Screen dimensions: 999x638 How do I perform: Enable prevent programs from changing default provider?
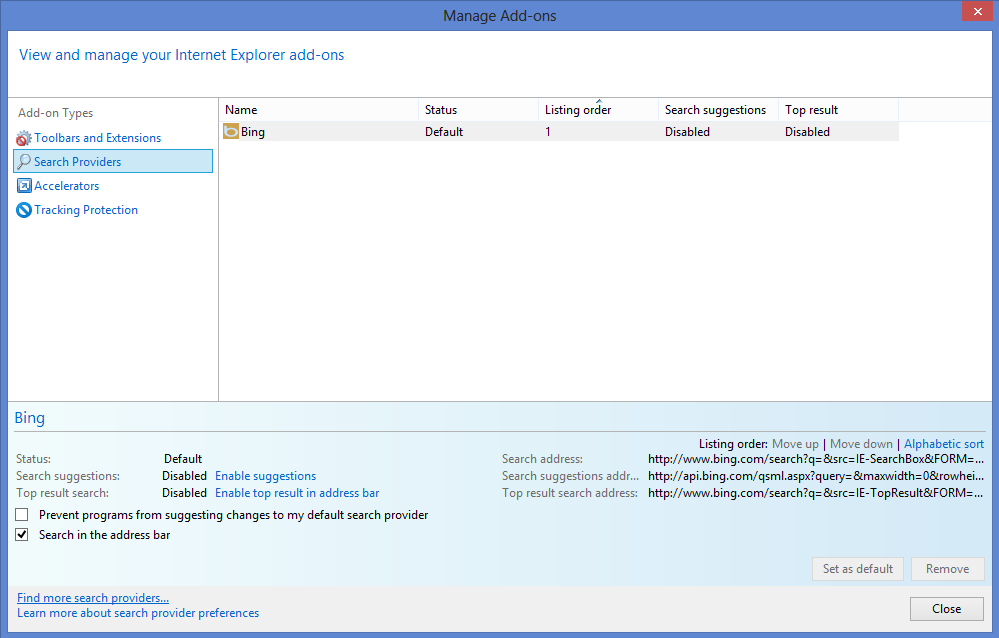point(22,514)
